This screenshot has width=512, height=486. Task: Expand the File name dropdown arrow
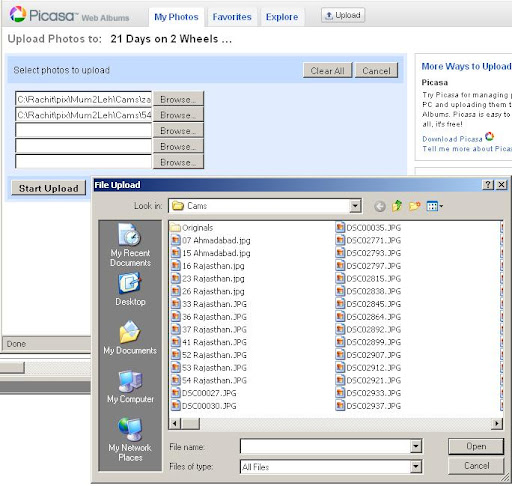click(416, 446)
